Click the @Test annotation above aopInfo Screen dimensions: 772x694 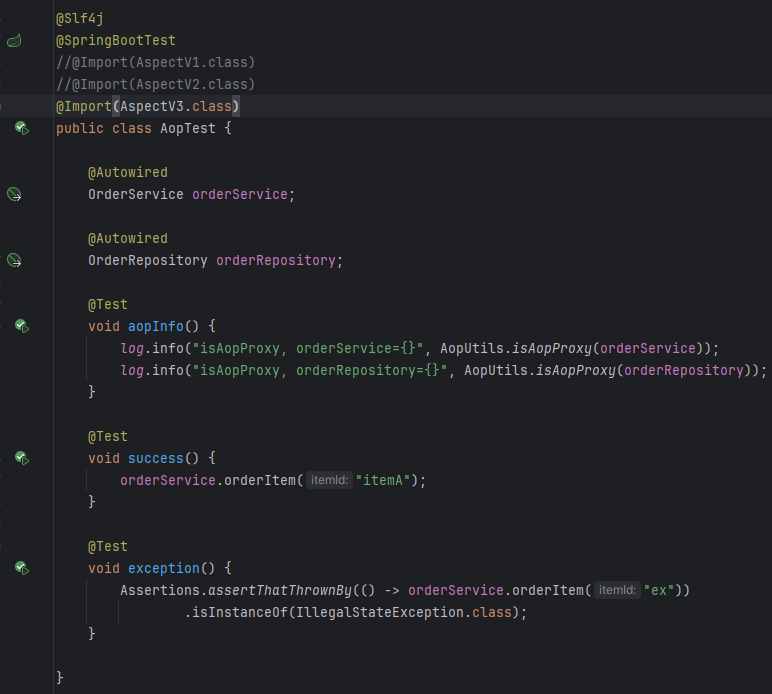point(108,305)
